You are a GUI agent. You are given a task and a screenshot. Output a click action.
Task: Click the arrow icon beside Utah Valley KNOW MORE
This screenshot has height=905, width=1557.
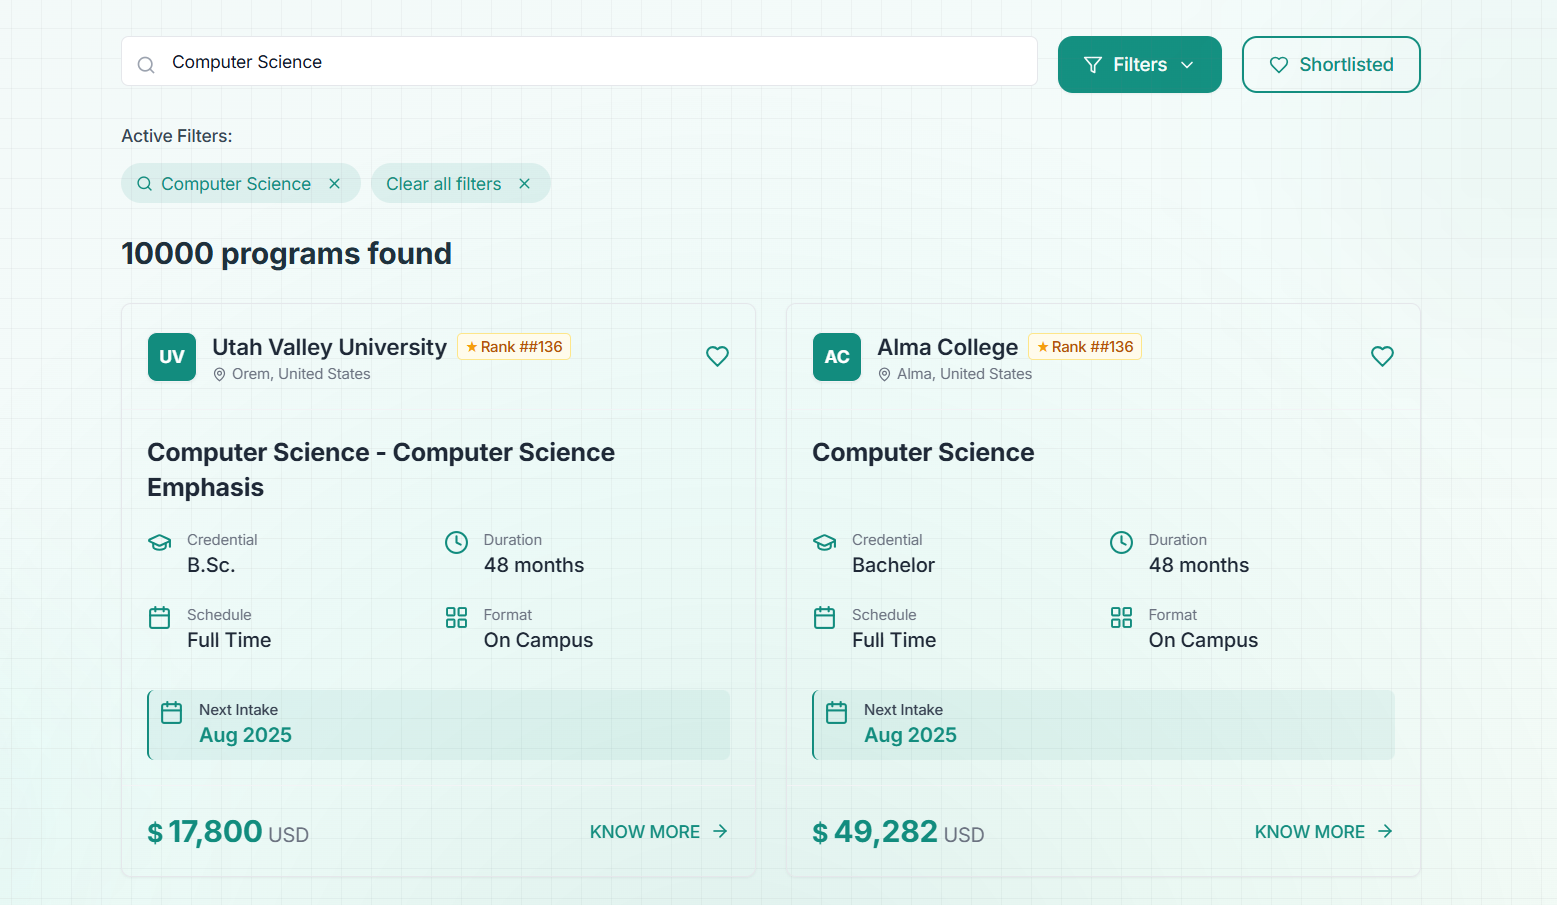[720, 832]
